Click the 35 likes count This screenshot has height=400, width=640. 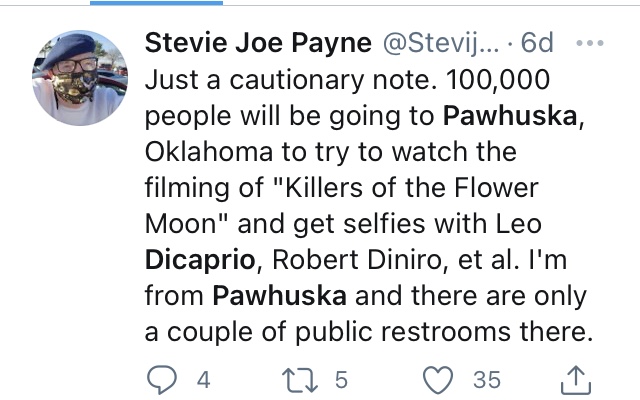click(x=487, y=380)
